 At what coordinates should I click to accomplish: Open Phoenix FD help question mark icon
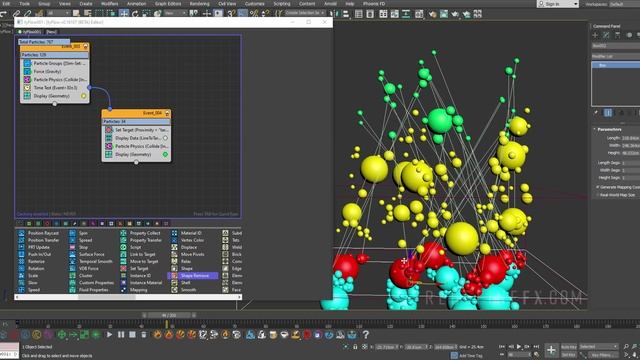click(366, 335)
